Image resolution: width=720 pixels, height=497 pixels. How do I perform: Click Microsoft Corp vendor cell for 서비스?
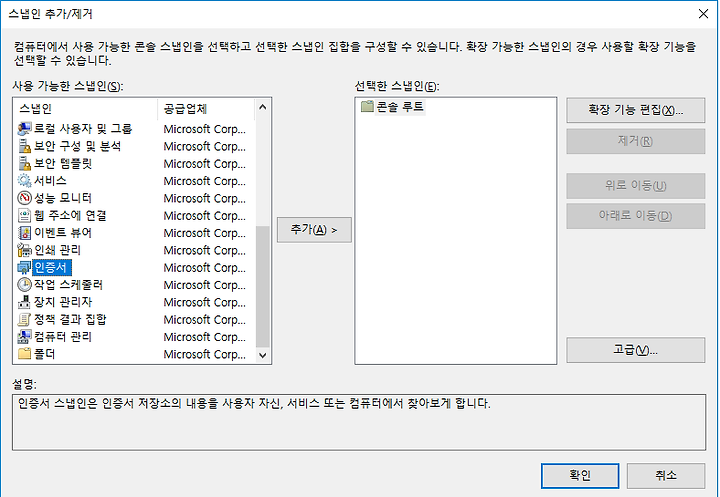[205, 181]
